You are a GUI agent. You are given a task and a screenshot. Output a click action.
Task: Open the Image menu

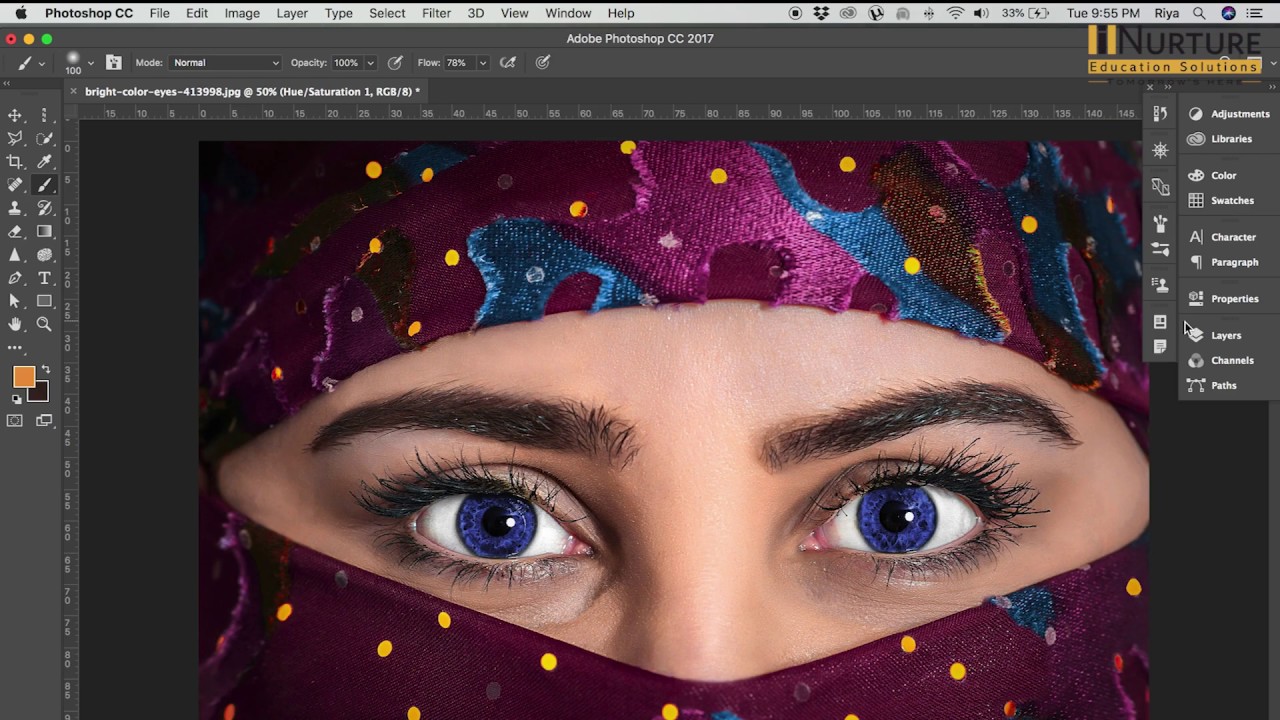click(242, 13)
